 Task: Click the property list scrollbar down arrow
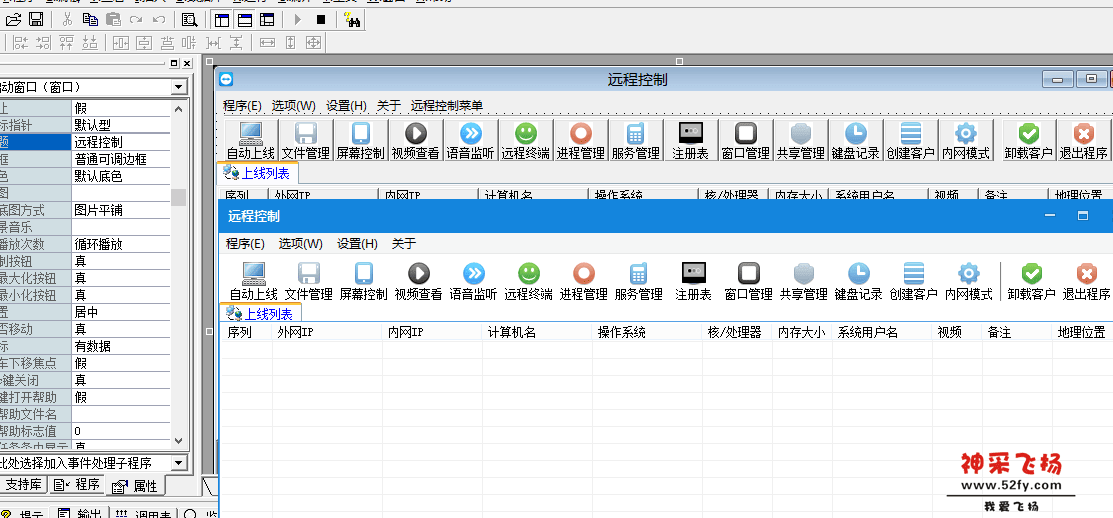click(179, 441)
